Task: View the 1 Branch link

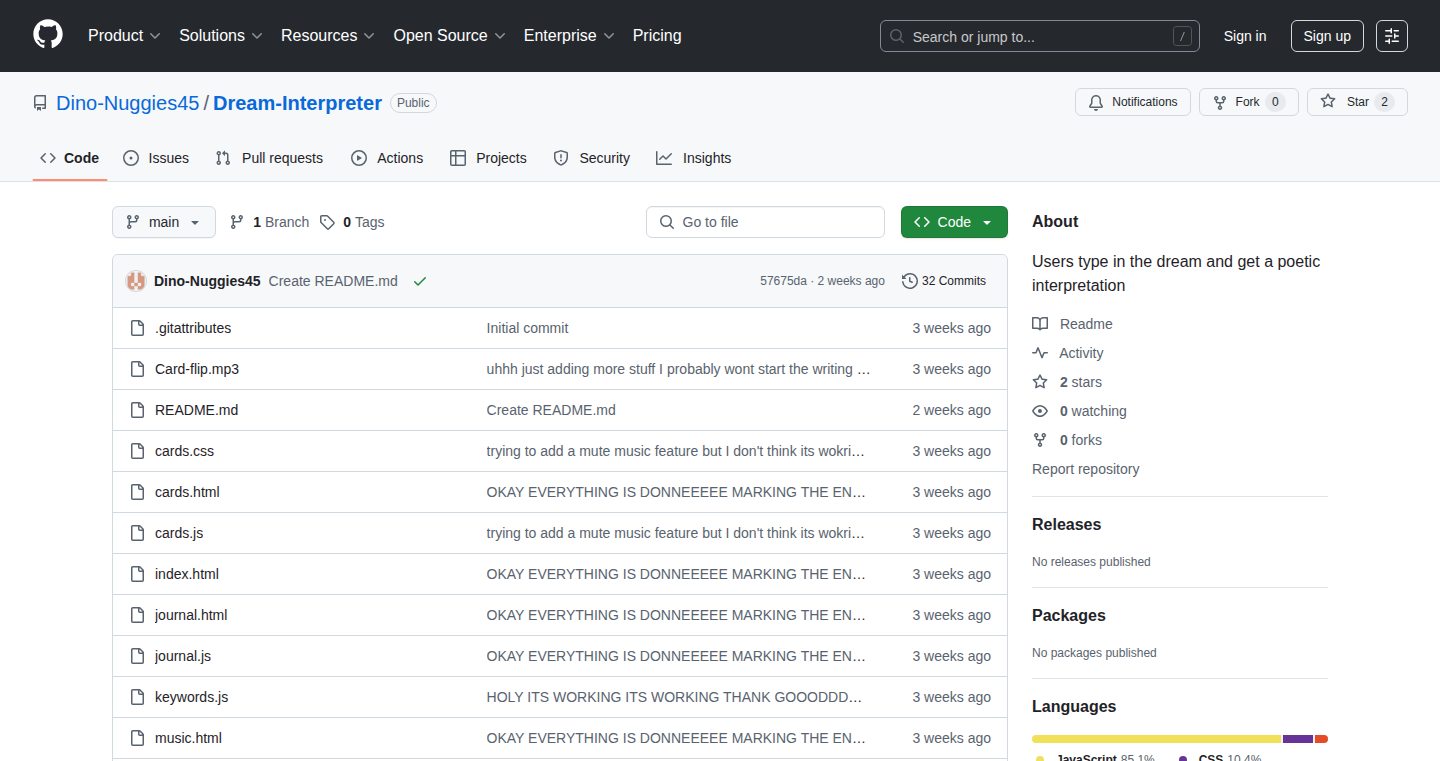Action: (x=270, y=222)
